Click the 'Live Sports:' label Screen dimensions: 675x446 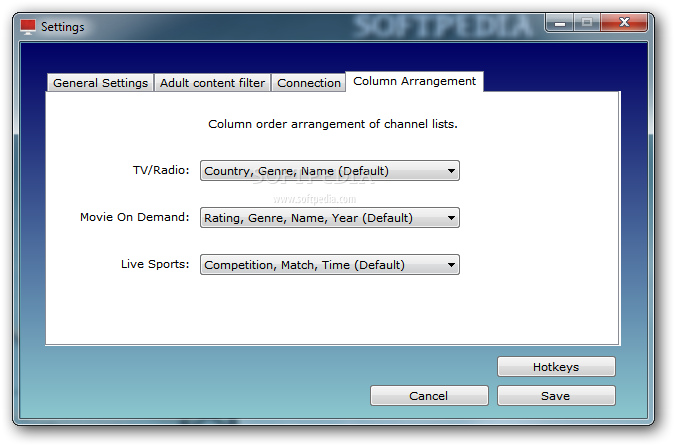(155, 264)
